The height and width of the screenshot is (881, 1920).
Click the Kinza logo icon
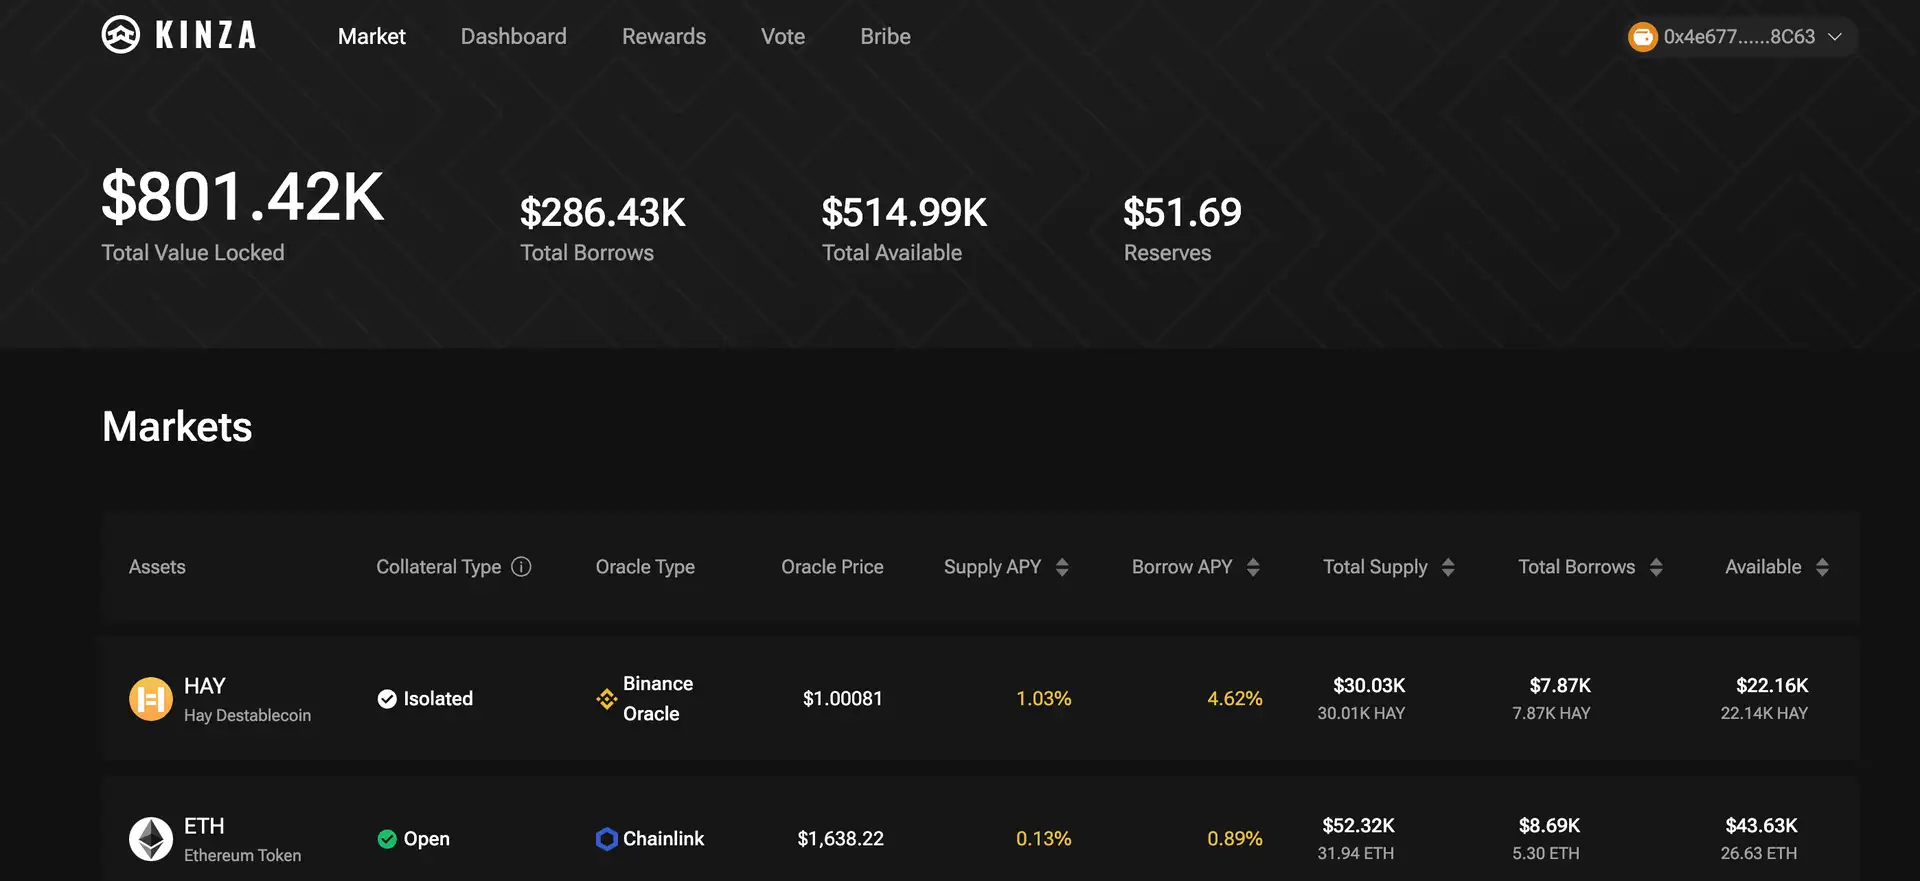[121, 35]
